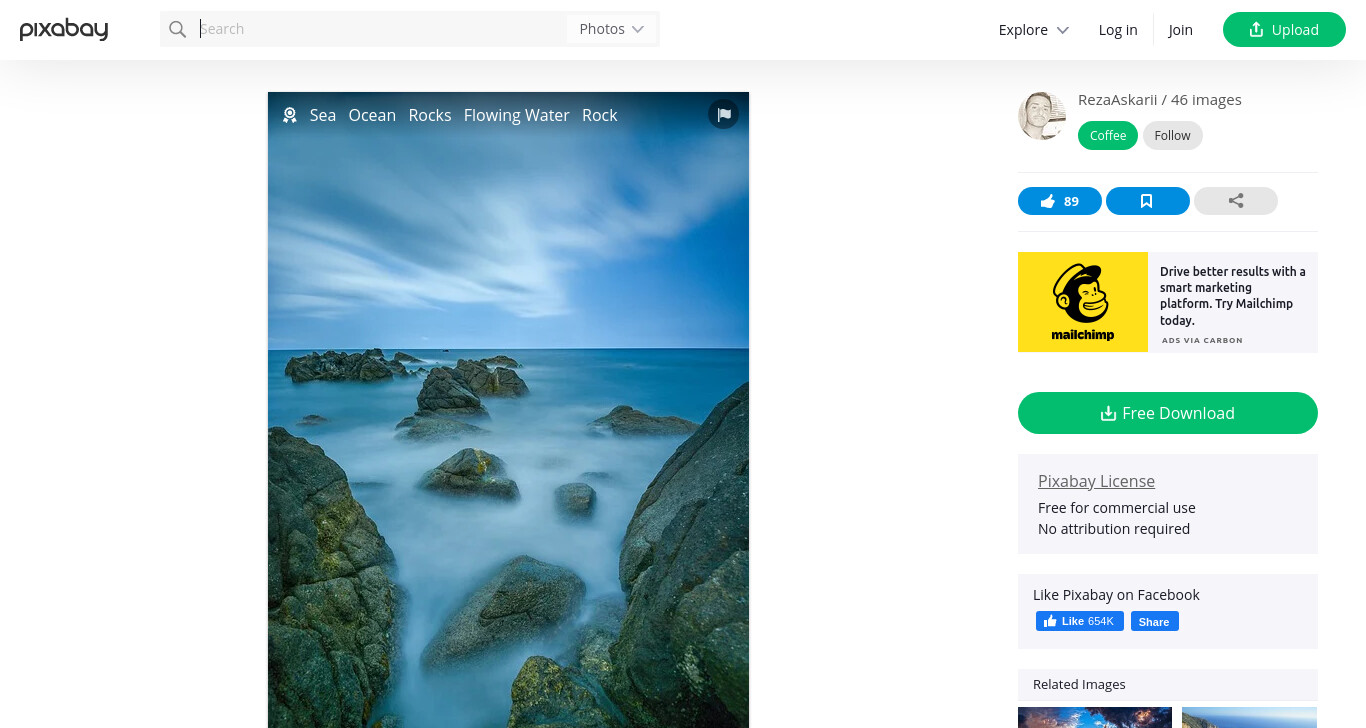The width and height of the screenshot is (1366, 728).
Task: Open the Sea tag
Action: click(x=323, y=115)
